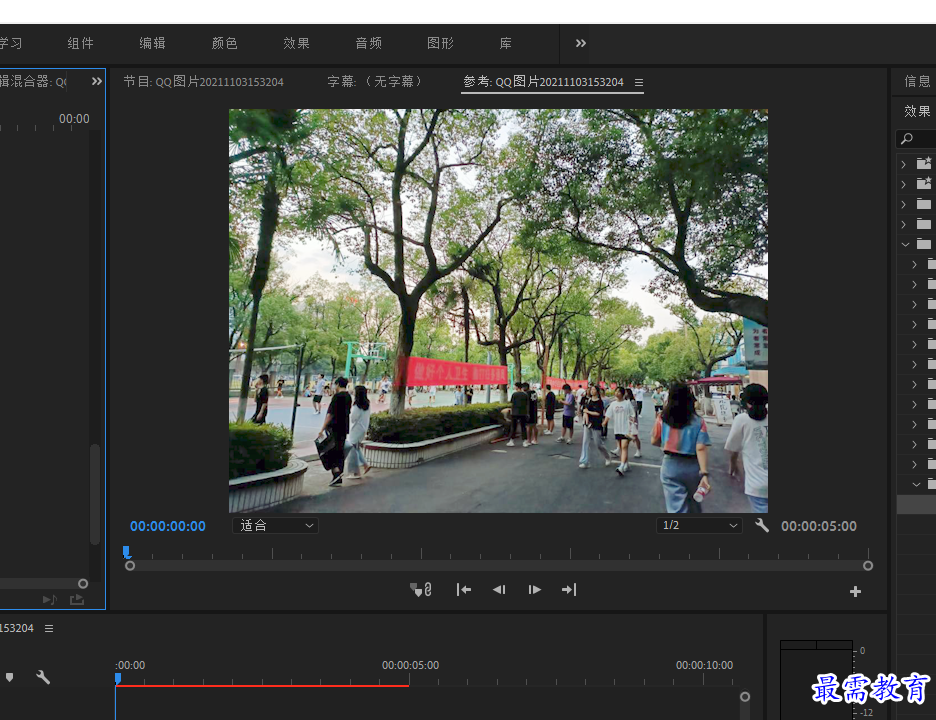This screenshot has width=936, height=720.
Task: Open the 库 workspace
Action: pos(506,43)
